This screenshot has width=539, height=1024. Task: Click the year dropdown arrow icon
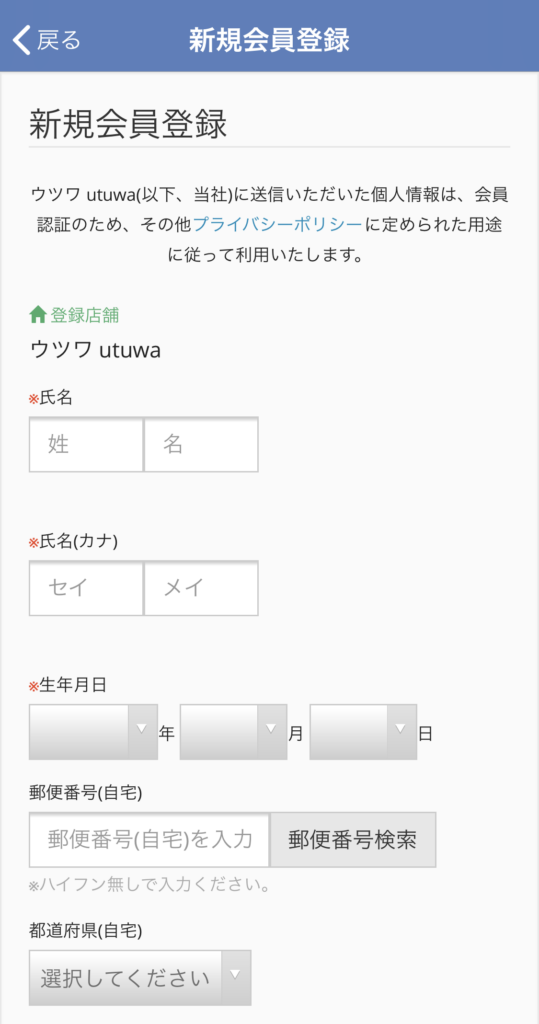coord(142,729)
